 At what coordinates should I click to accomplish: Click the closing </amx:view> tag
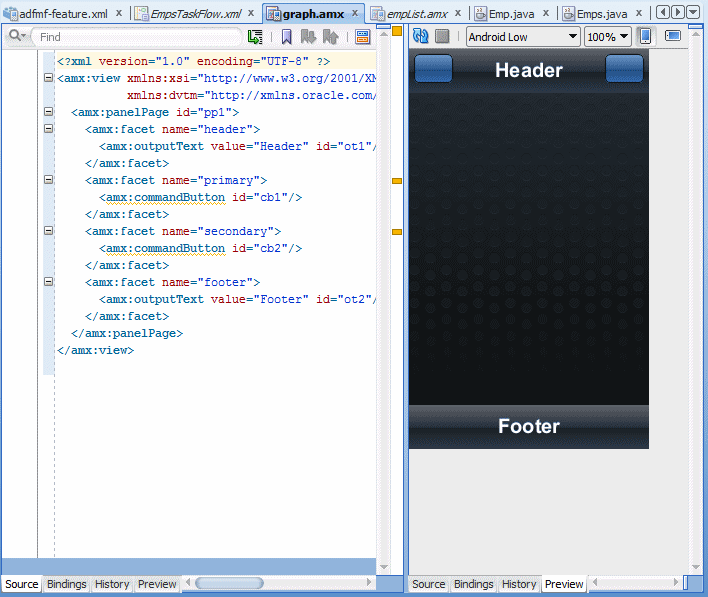click(95, 350)
